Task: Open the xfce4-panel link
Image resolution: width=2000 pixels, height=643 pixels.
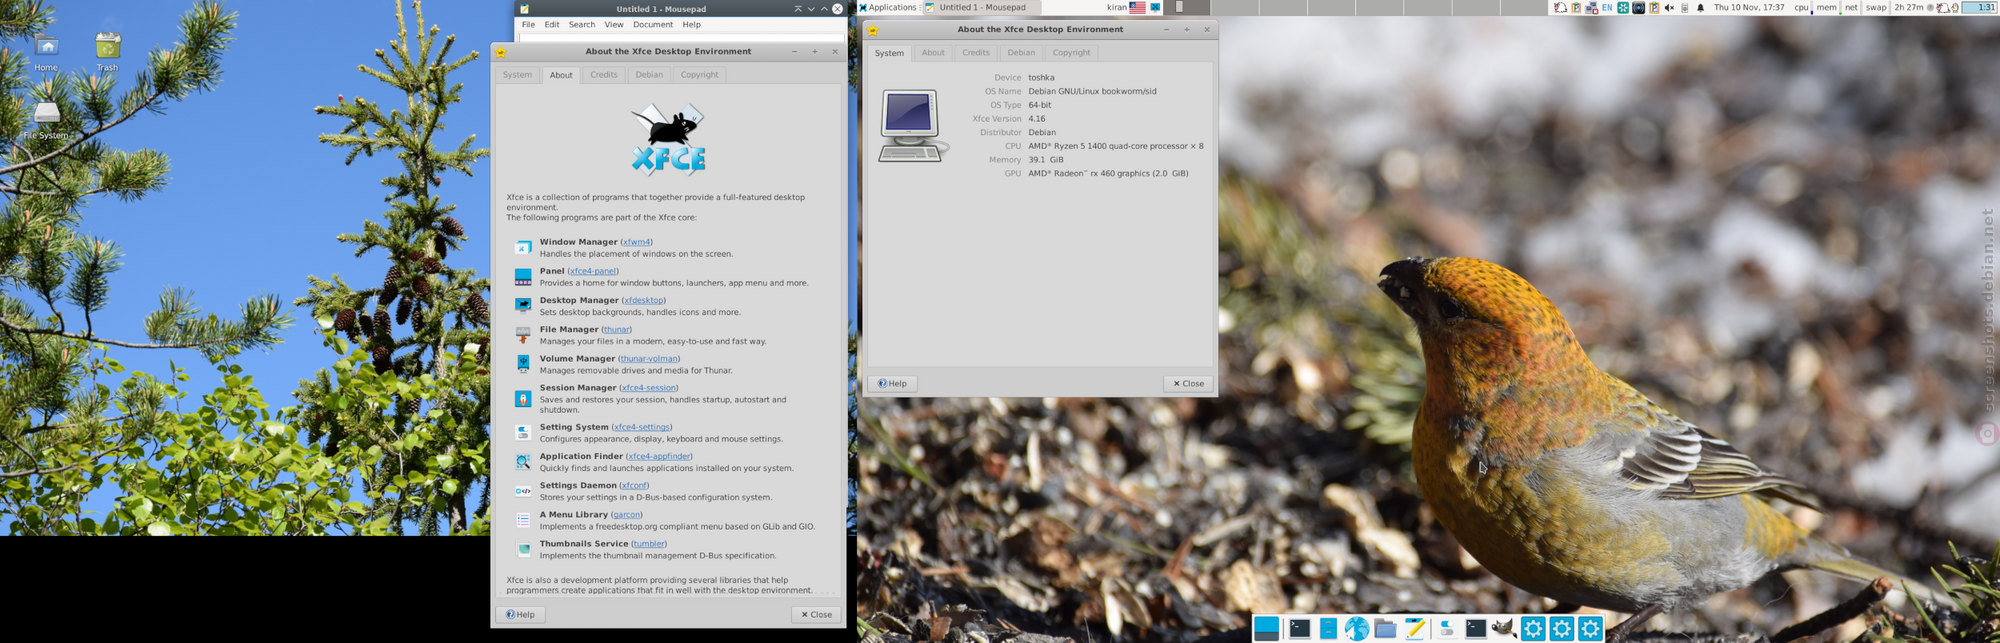Action: [x=593, y=271]
